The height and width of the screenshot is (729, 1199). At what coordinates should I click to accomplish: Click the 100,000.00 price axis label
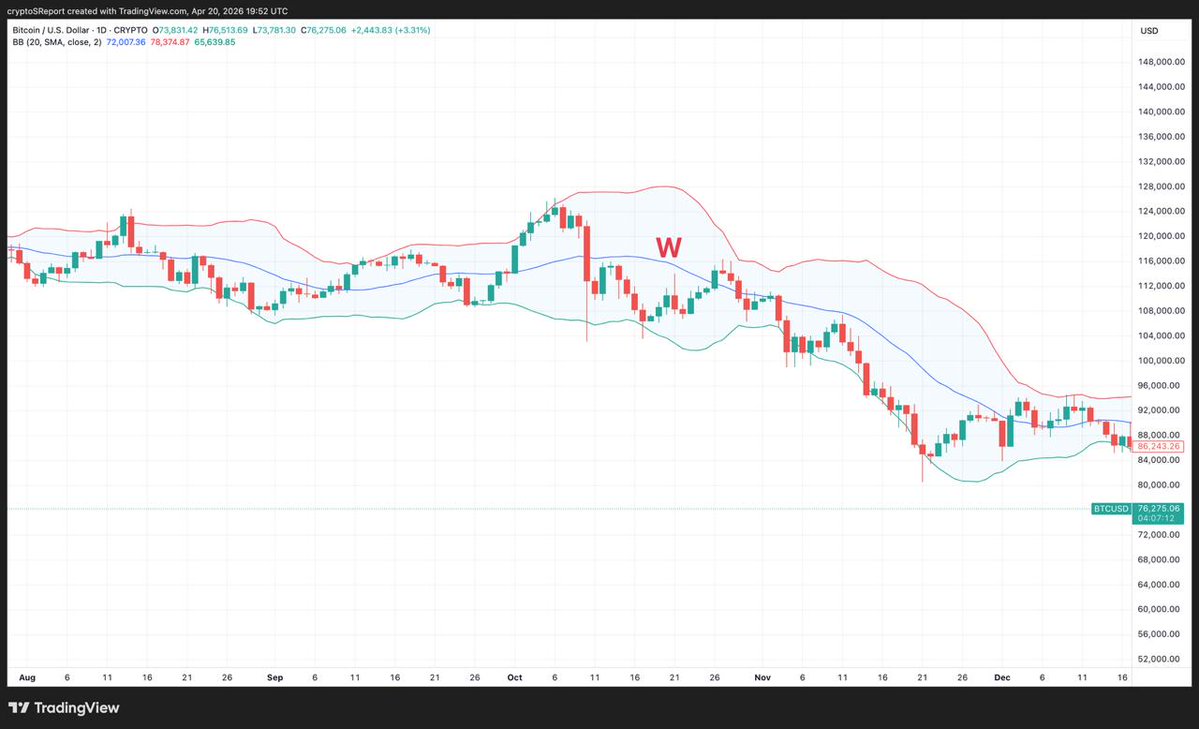(1161, 361)
